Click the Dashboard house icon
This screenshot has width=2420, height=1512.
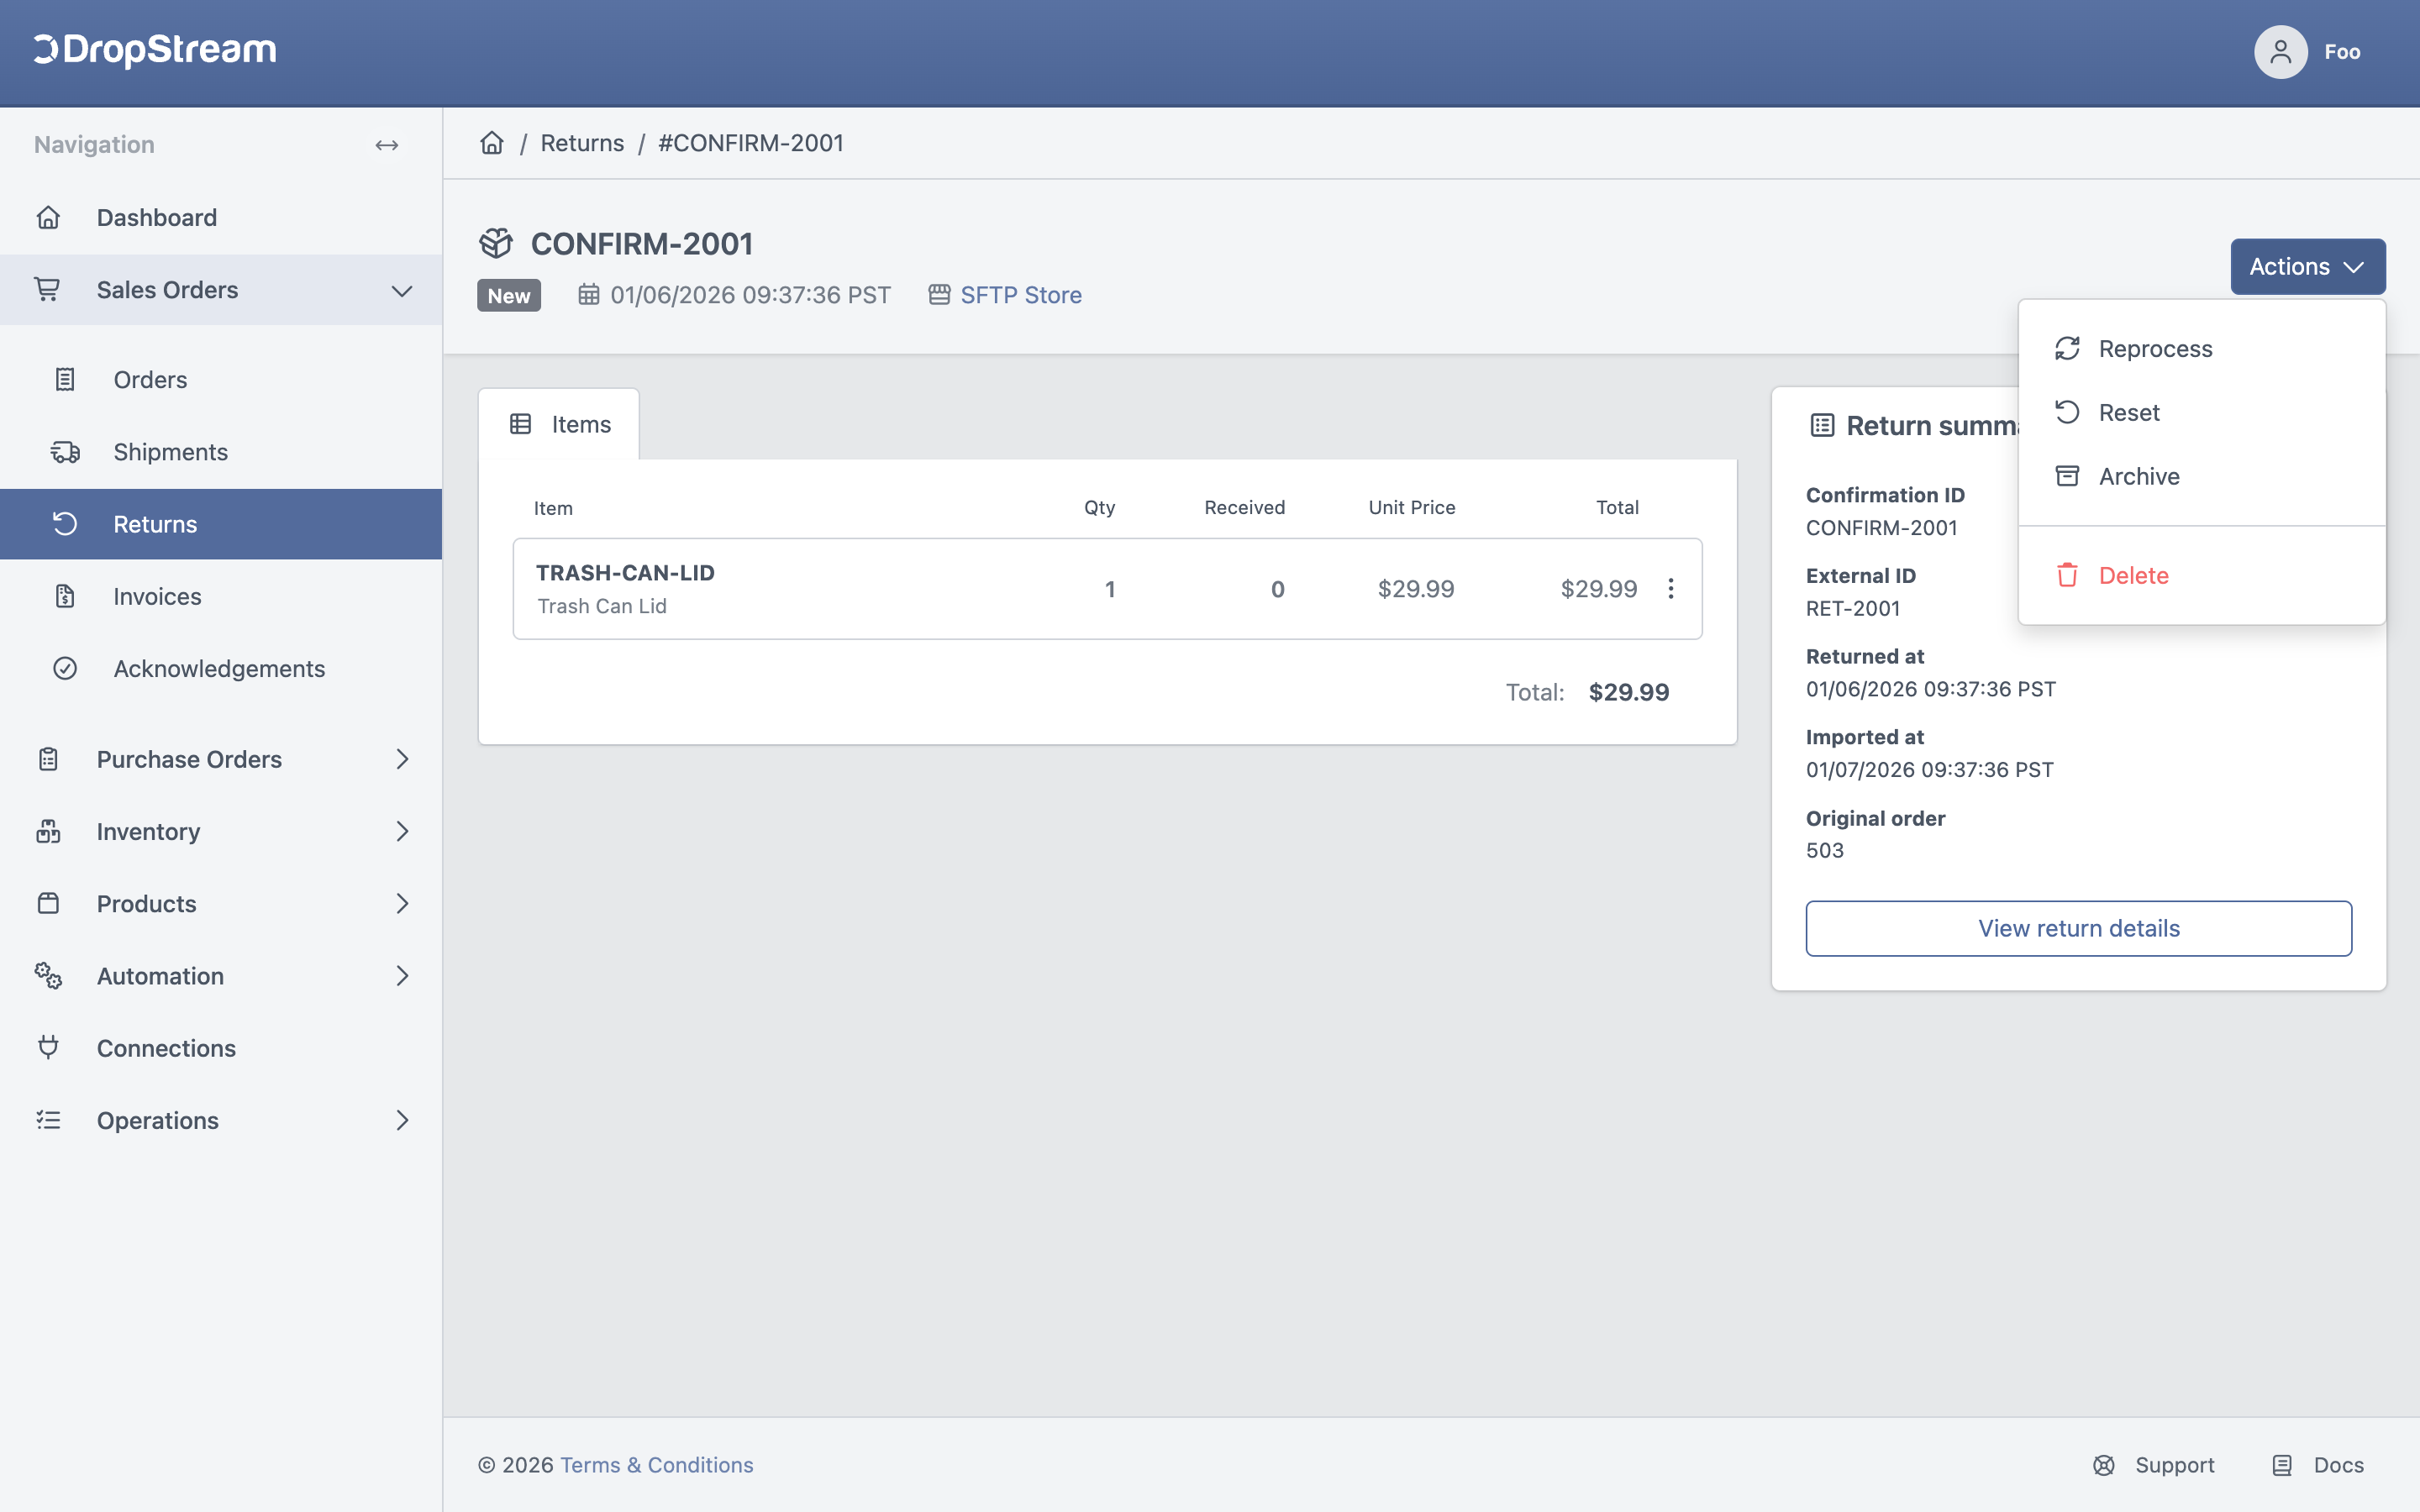coord(48,217)
